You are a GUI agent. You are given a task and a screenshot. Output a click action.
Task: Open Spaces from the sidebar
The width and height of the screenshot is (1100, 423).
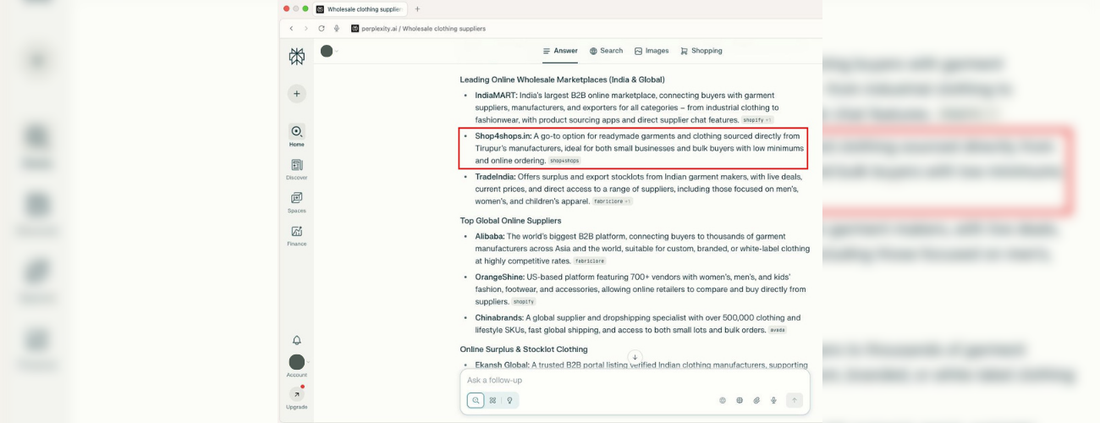point(297,202)
